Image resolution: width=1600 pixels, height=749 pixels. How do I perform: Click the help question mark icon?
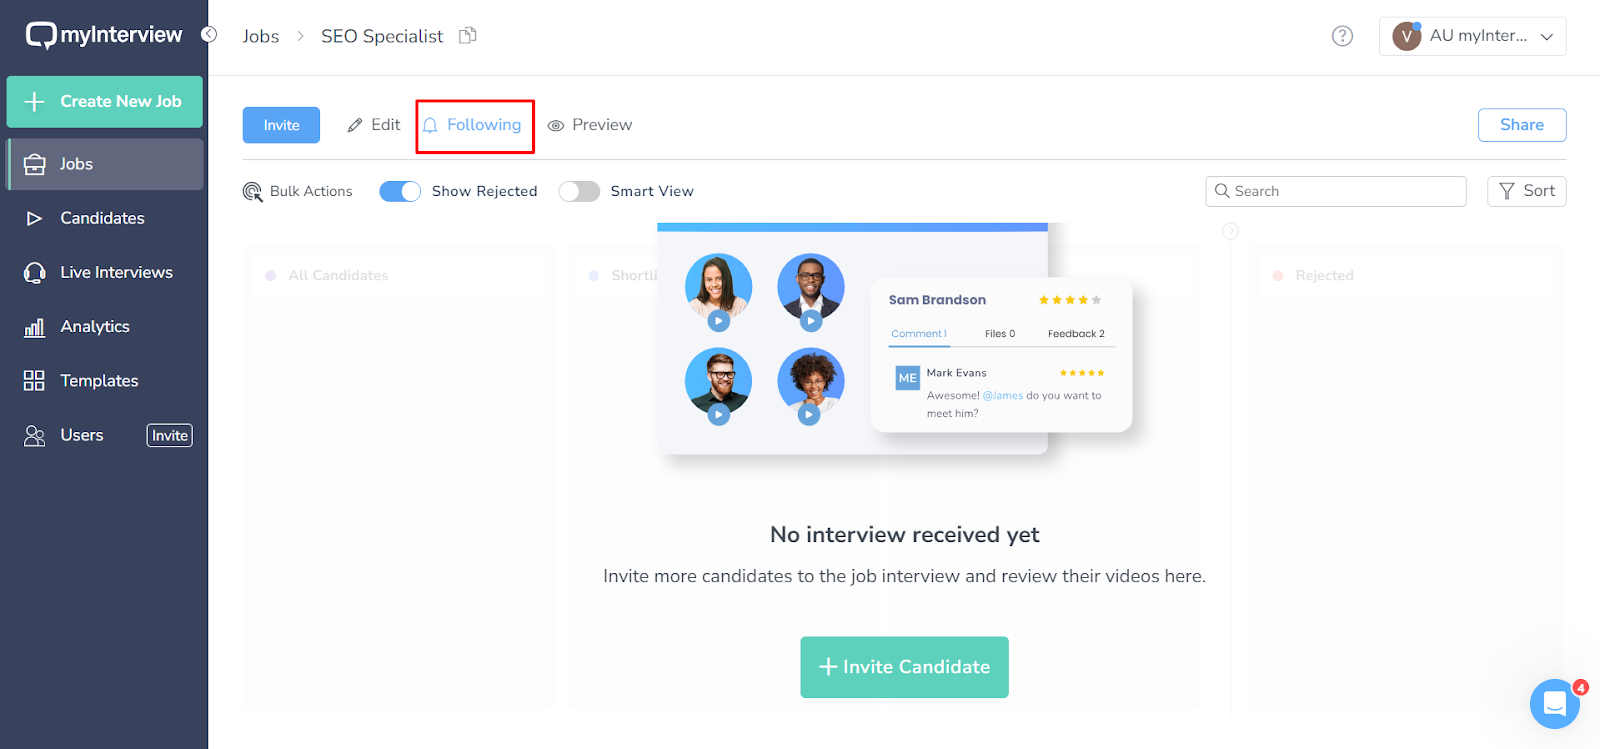pos(1342,36)
